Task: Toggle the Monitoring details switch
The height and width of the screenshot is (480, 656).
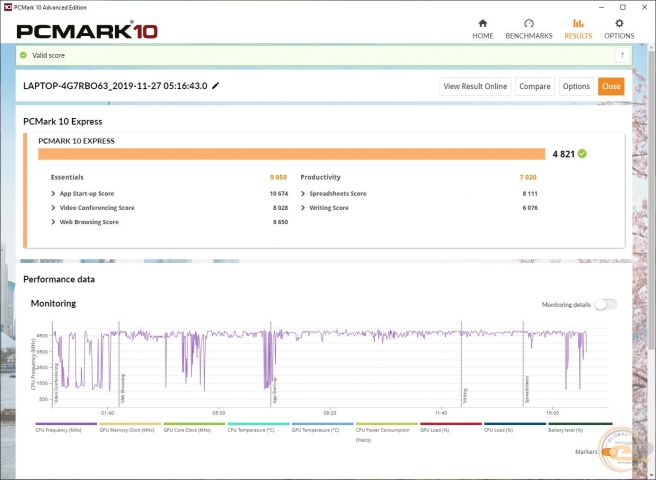Action: [x=606, y=304]
